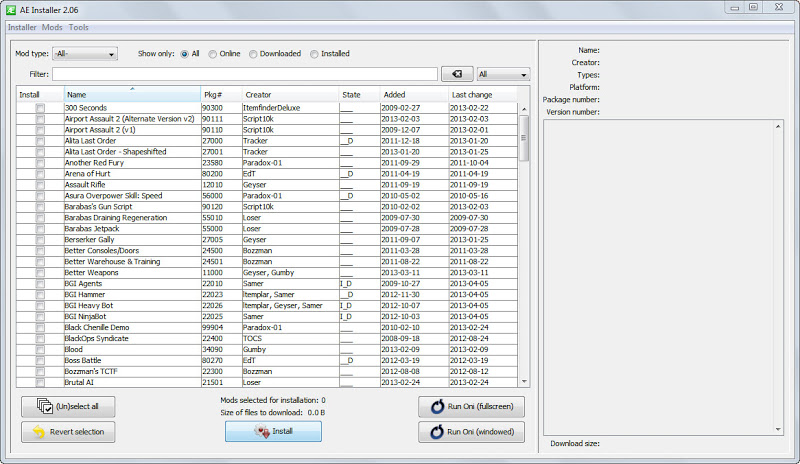Click the (Un)select all button
Screen dimensions: 800x464
(68, 406)
